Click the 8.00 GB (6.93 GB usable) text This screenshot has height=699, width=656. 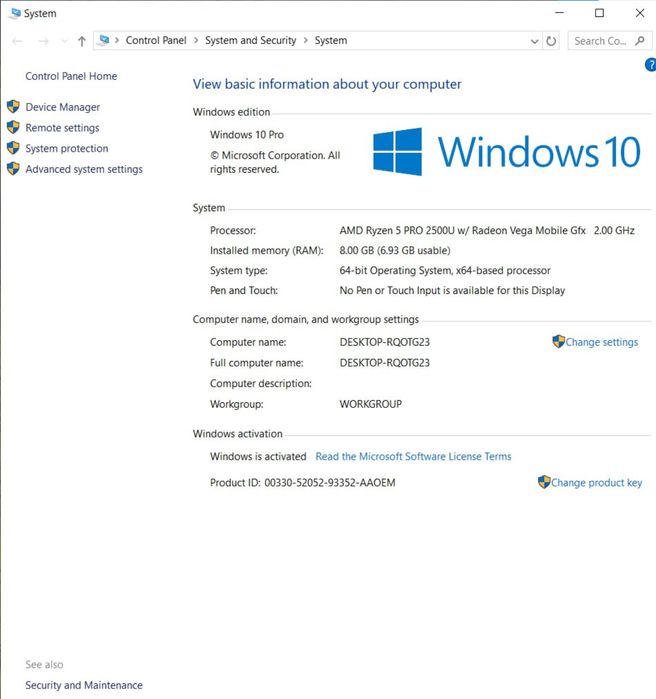click(x=395, y=250)
